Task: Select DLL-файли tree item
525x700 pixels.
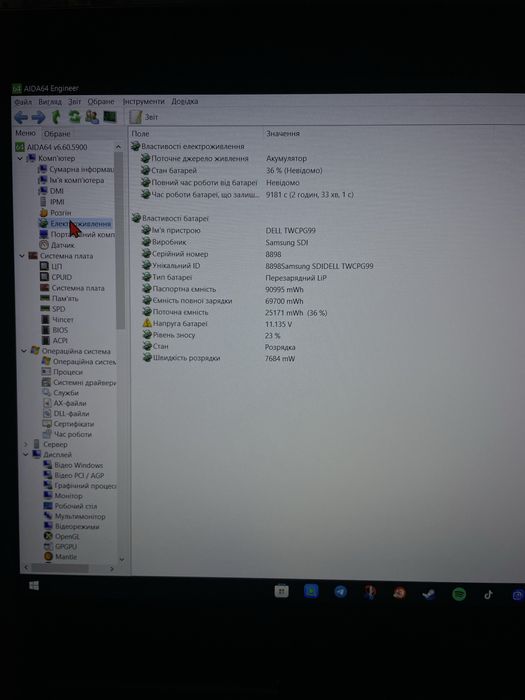Action: point(66,414)
